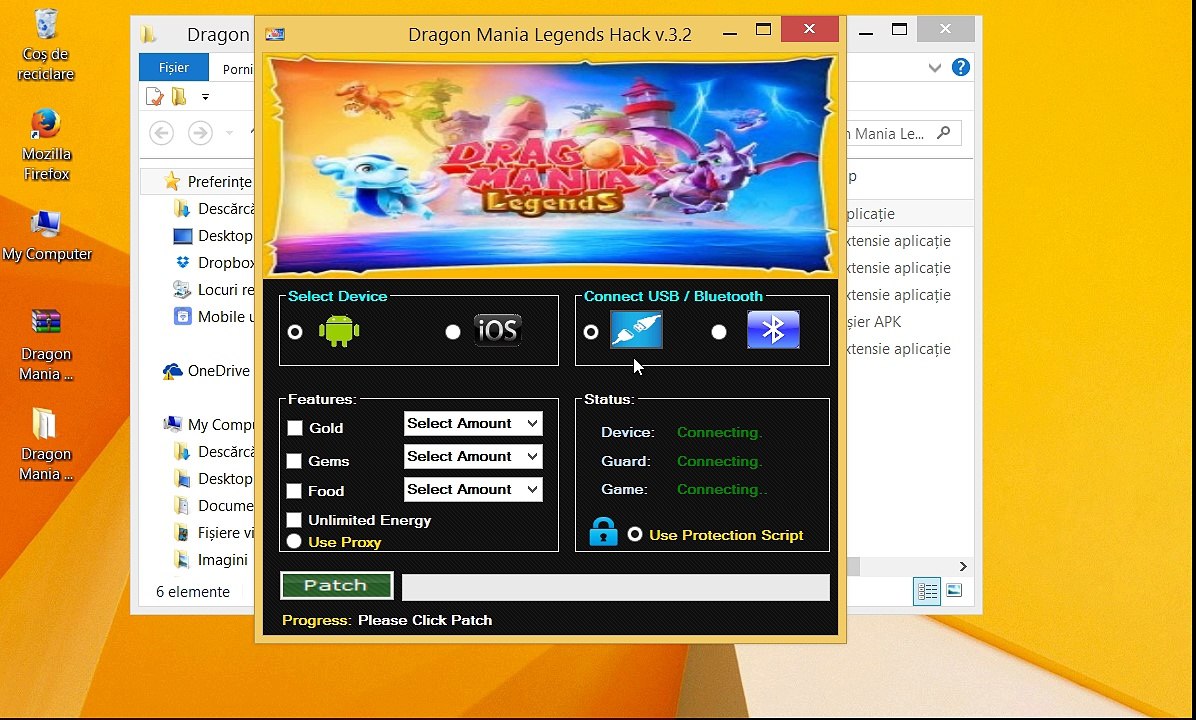Go back with Explorer's back arrow

click(x=161, y=133)
